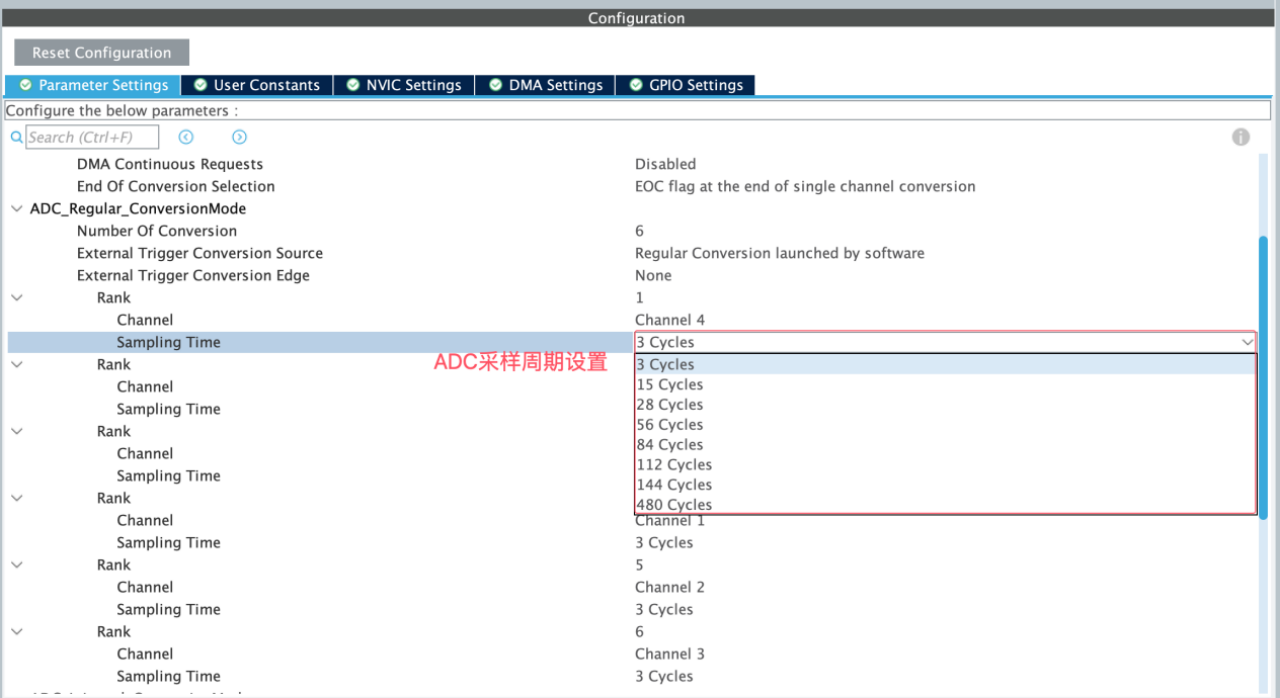Collapse the Rank 1 tree node
1280x698 pixels.
(x=17, y=298)
